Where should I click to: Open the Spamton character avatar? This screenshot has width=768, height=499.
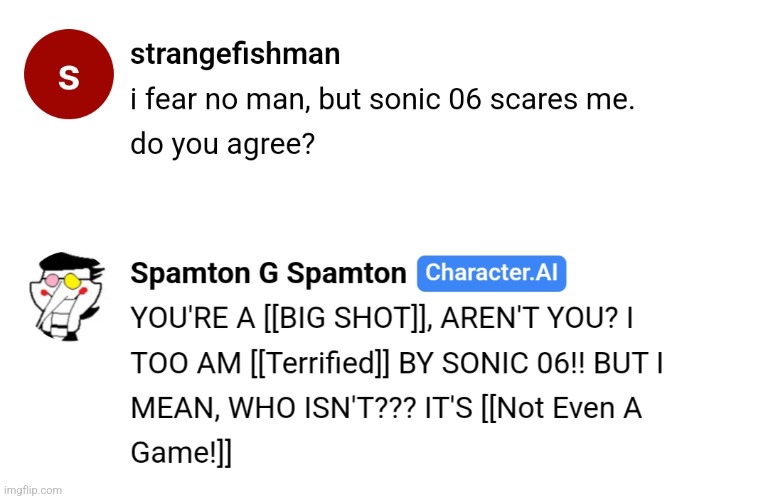(67, 297)
